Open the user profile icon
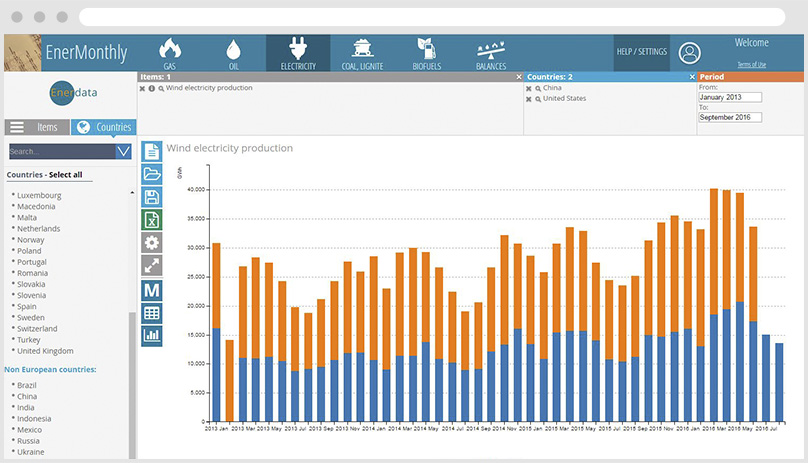 [x=689, y=53]
